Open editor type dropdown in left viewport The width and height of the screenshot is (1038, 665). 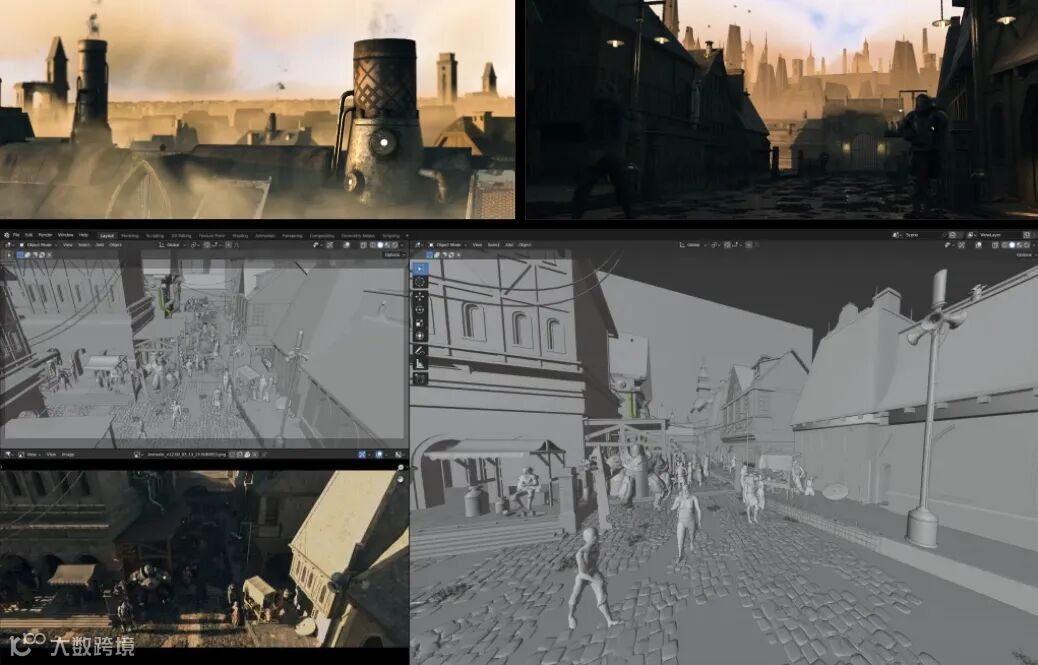[x=8, y=245]
